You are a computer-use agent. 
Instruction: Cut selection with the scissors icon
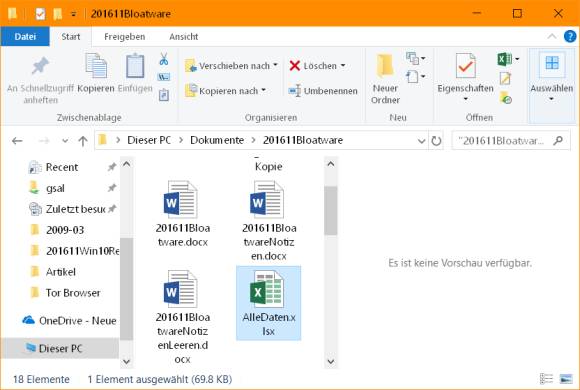(x=163, y=59)
